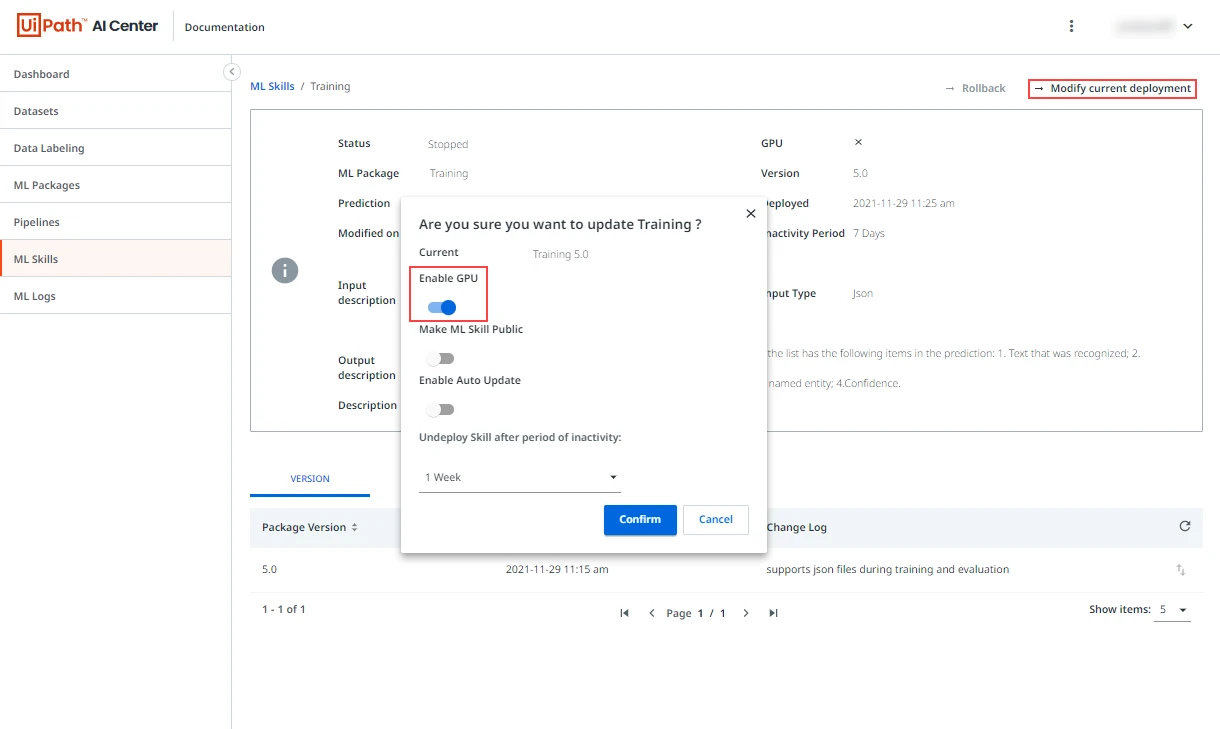Toggle Enable Auto Update switch
Screen dimensions: 1220x729
coord(440,409)
